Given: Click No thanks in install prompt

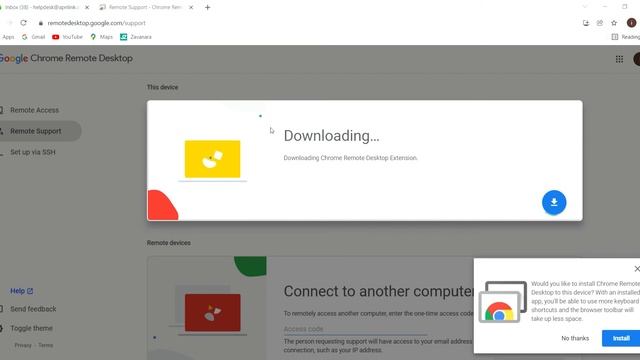Looking at the screenshot, I should [x=575, y=338].
